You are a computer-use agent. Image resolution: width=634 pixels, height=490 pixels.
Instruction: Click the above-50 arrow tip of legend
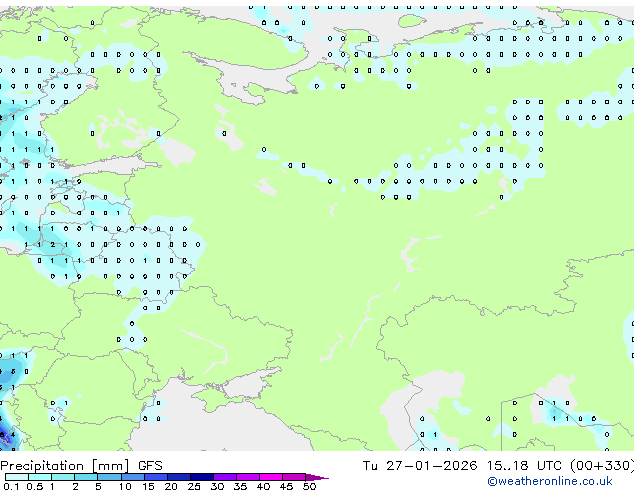tap(317, 477)
